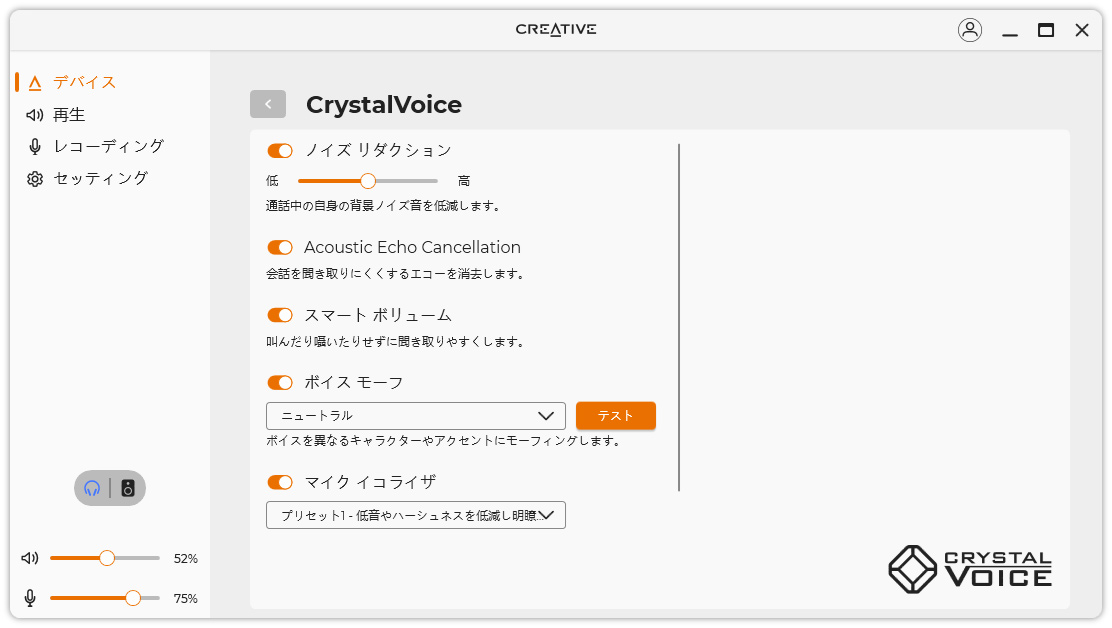Toggle the スマート ボリューム switch
The width and height of the screenshot is (1112, 628).
click(x=280, y=315)
